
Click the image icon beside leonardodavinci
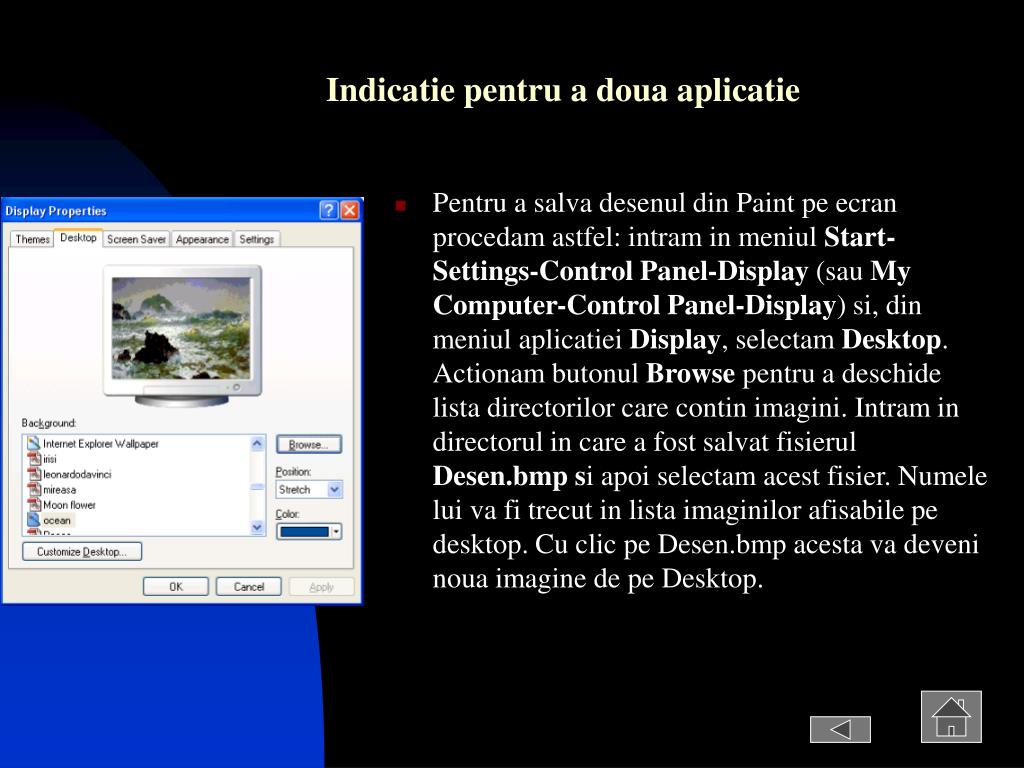tap(33, 474)
